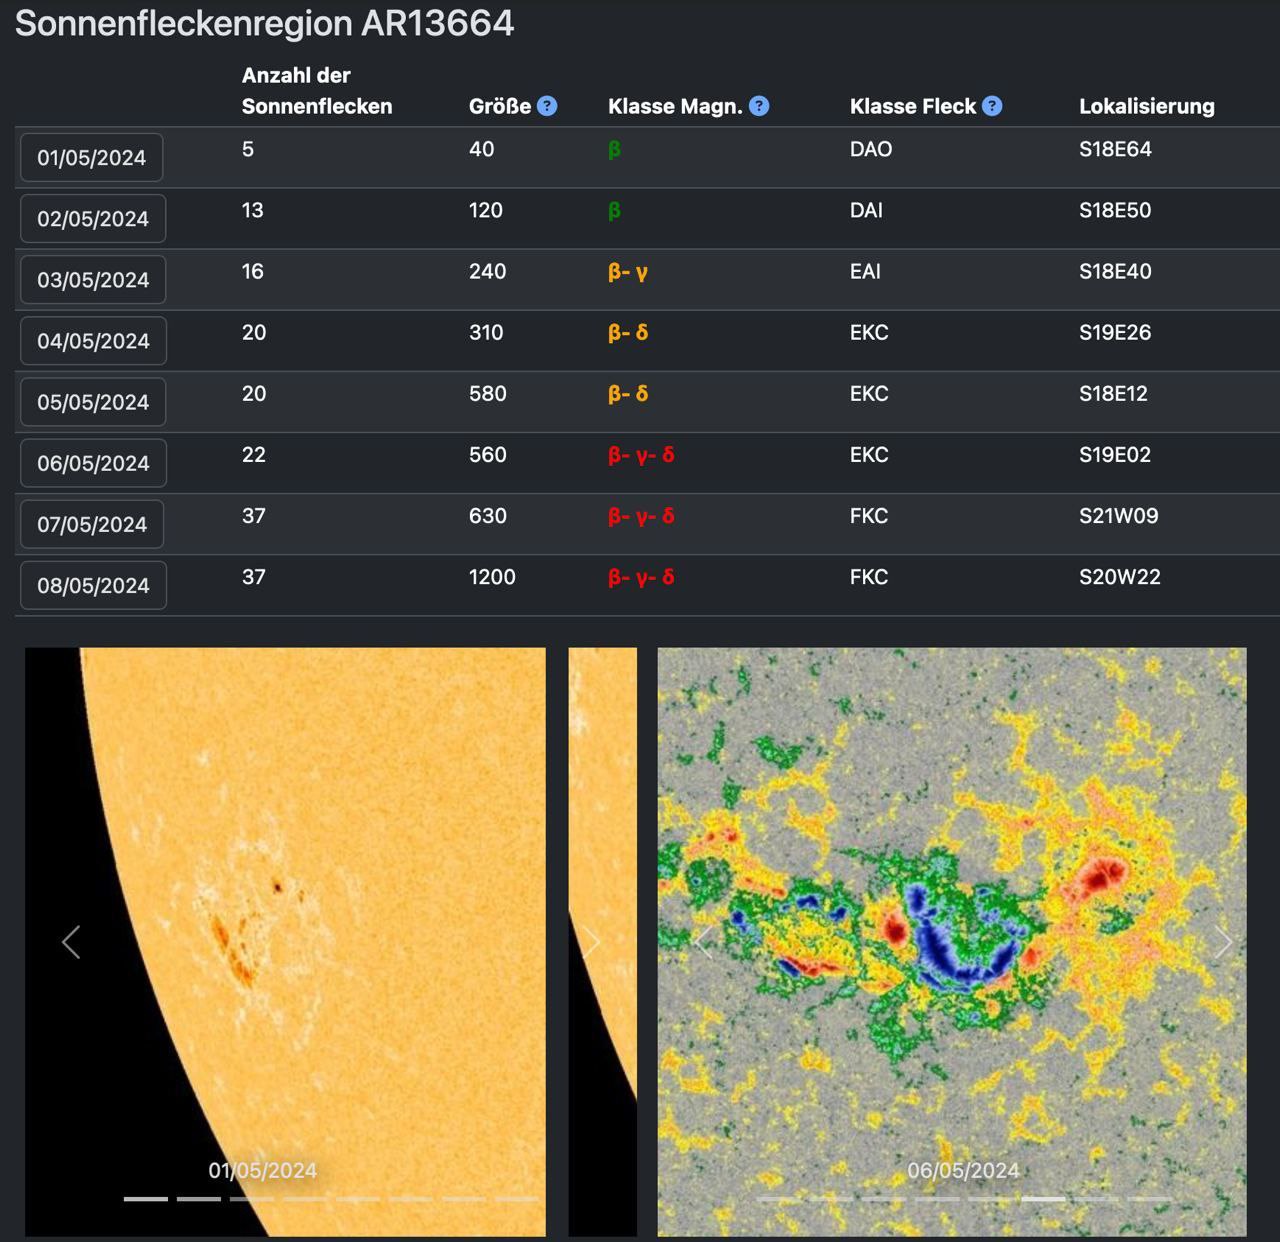This screenshot has height=1242, width=1280.
Task: Click the 05/05/2024 date button
Action: (x=93, y=402)
